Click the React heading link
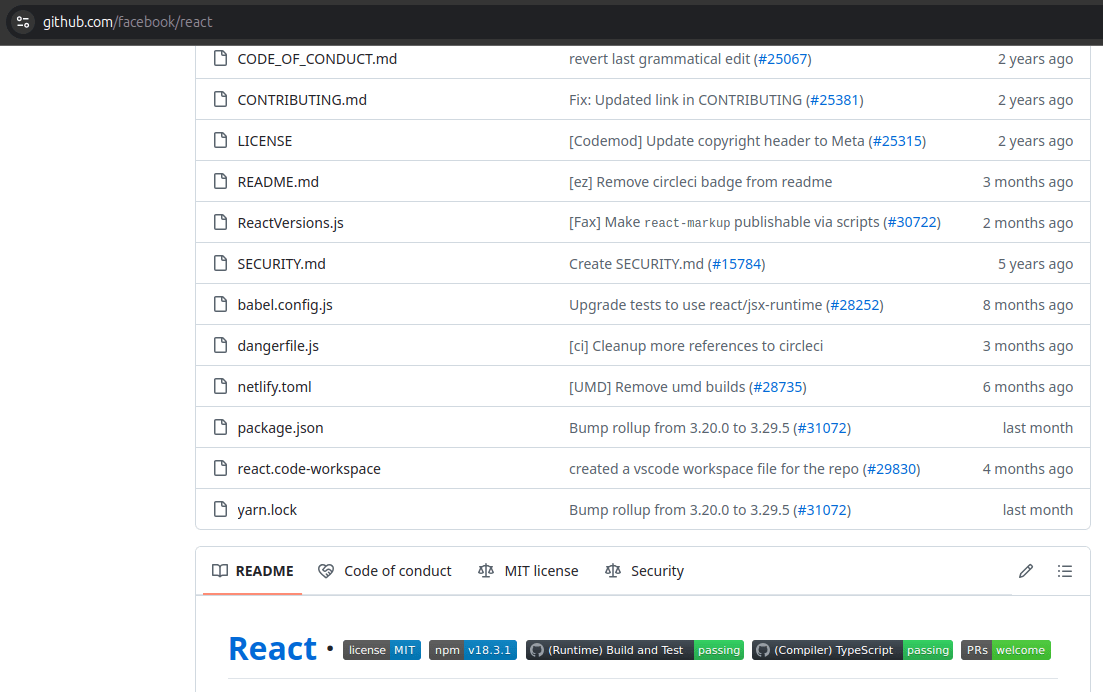This screenshot has height=692, width=1103. (272, 648)
